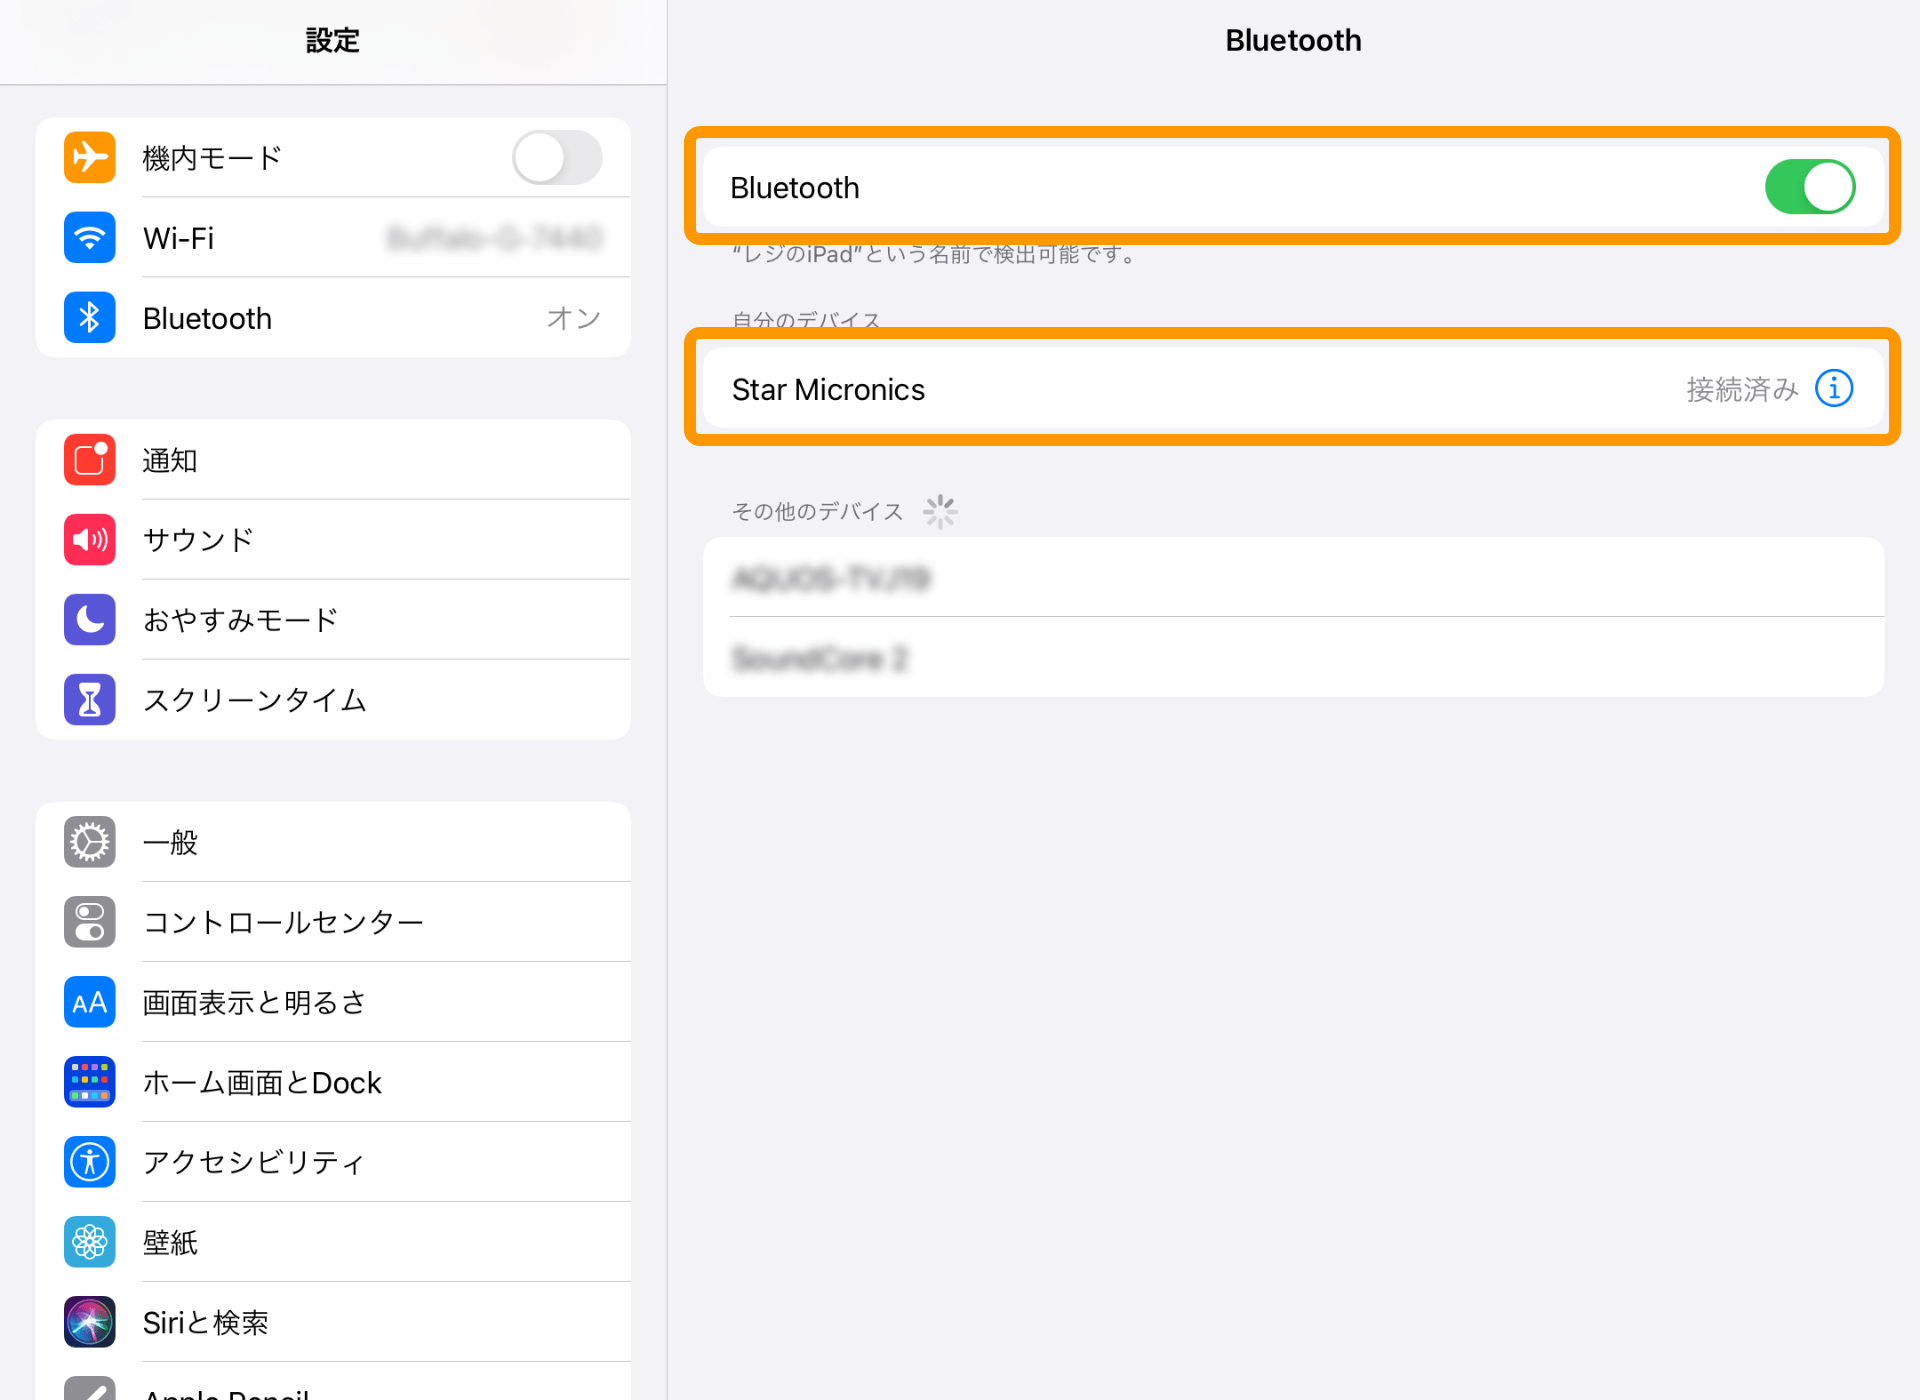This screenshot has height=1400, width=1920.
Task: Tap the Wi-Fi settings icon
Action: [90, 238]
